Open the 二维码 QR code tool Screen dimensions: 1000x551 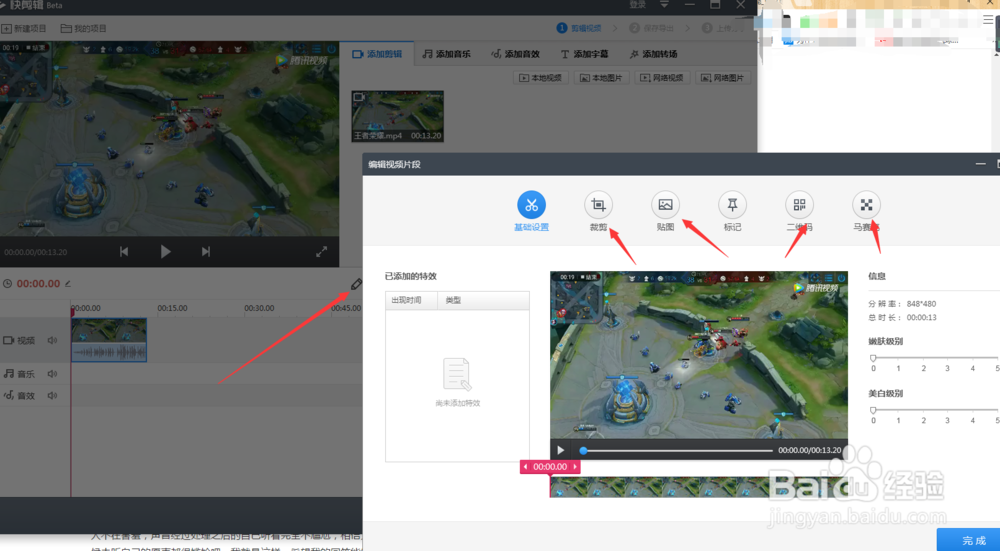click(799, 205)
